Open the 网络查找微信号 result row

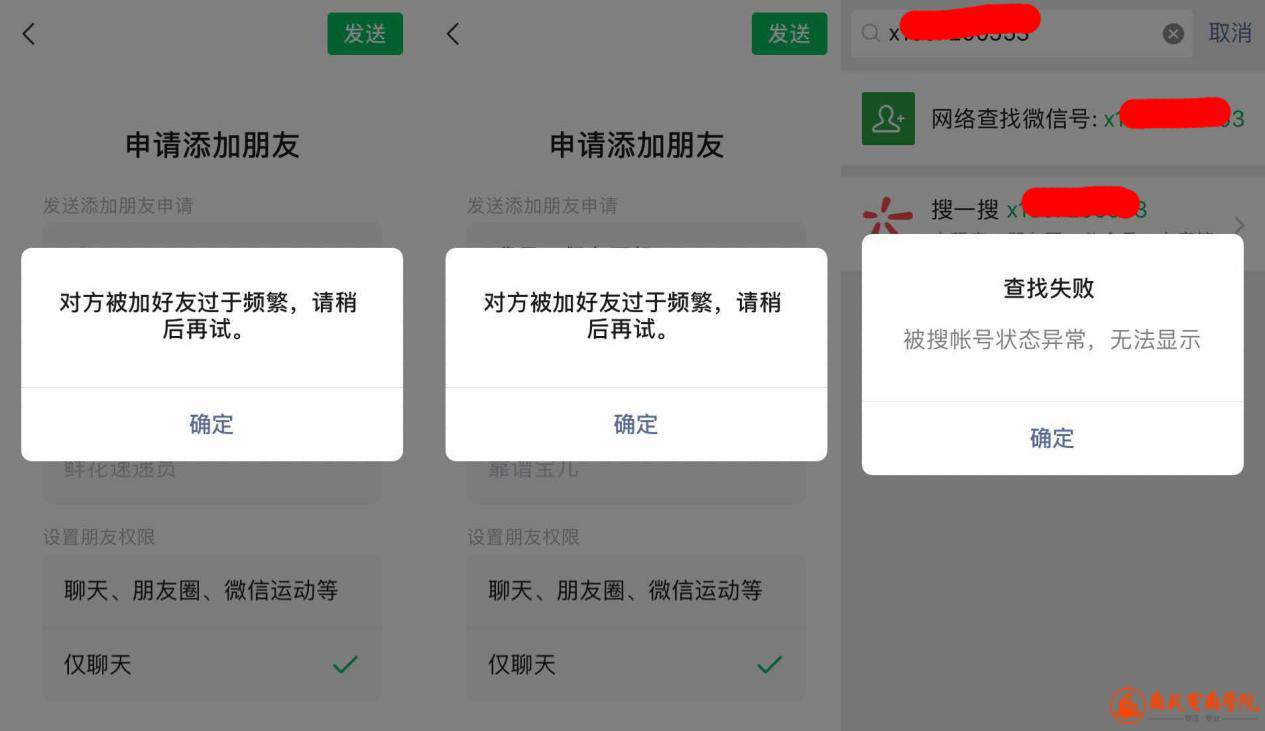tap(1053, 119)
